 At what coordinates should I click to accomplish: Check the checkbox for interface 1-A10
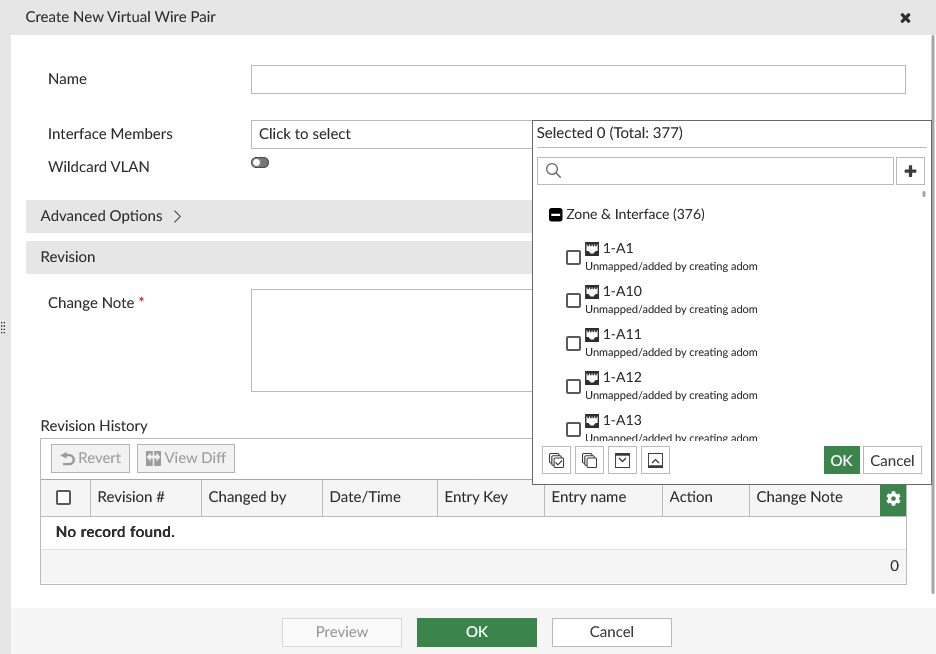point(573,299)
